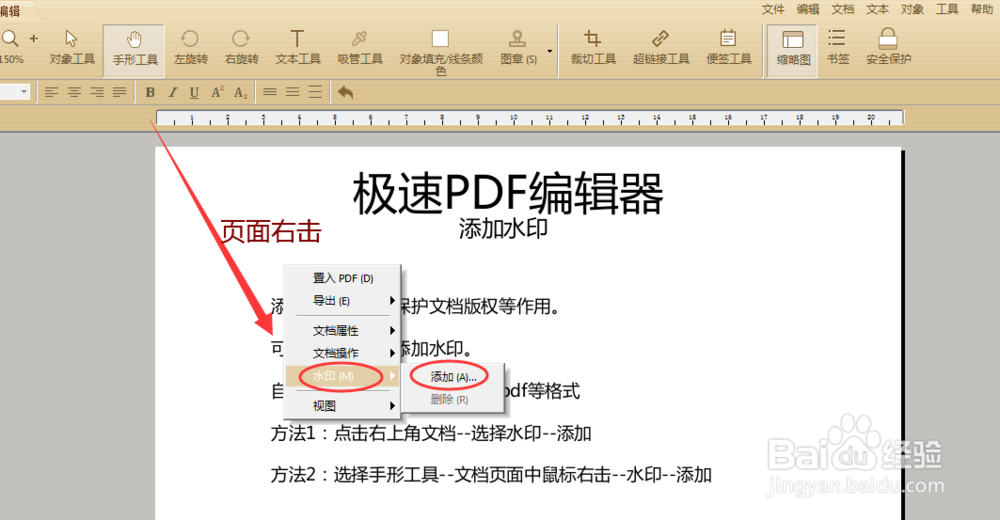Click the 图章 stamp tool
Image resolution: width=1000 pixels, height=520 pixels.
click(518, 48)
